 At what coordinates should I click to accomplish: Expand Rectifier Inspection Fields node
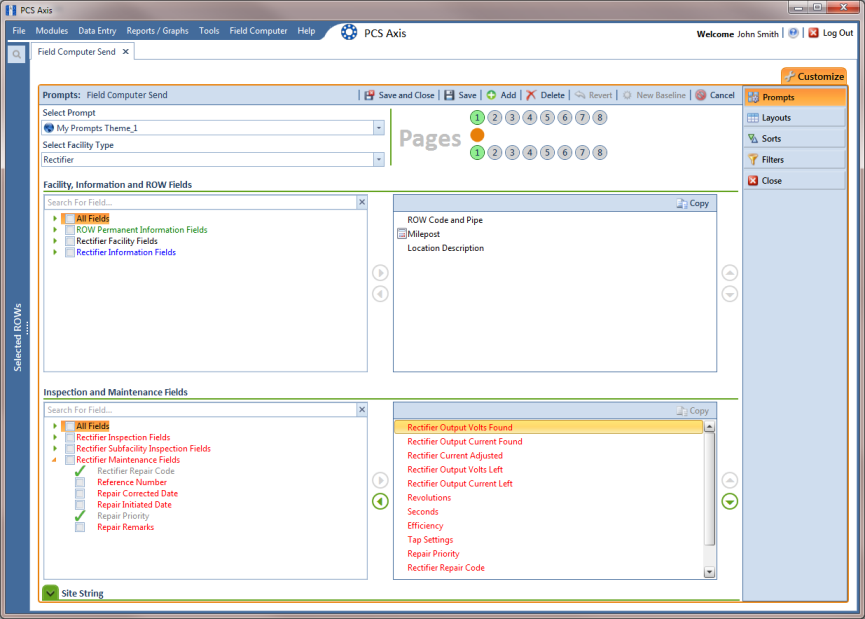pyautogui.click(x=55, y=437)
